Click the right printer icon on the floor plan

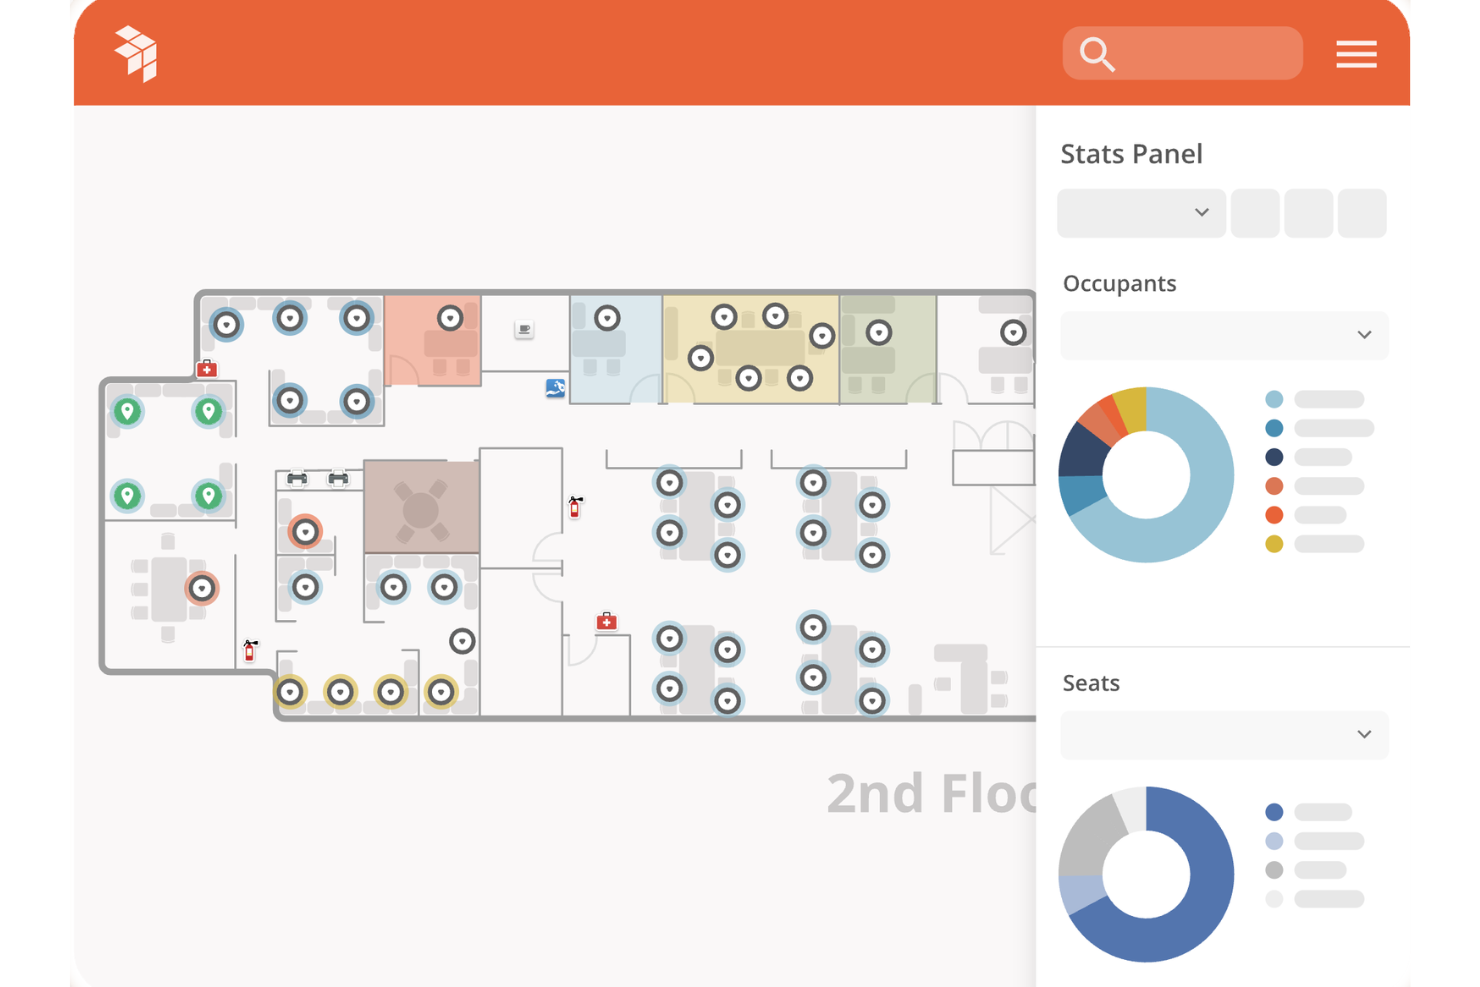[x=337, y=478]
